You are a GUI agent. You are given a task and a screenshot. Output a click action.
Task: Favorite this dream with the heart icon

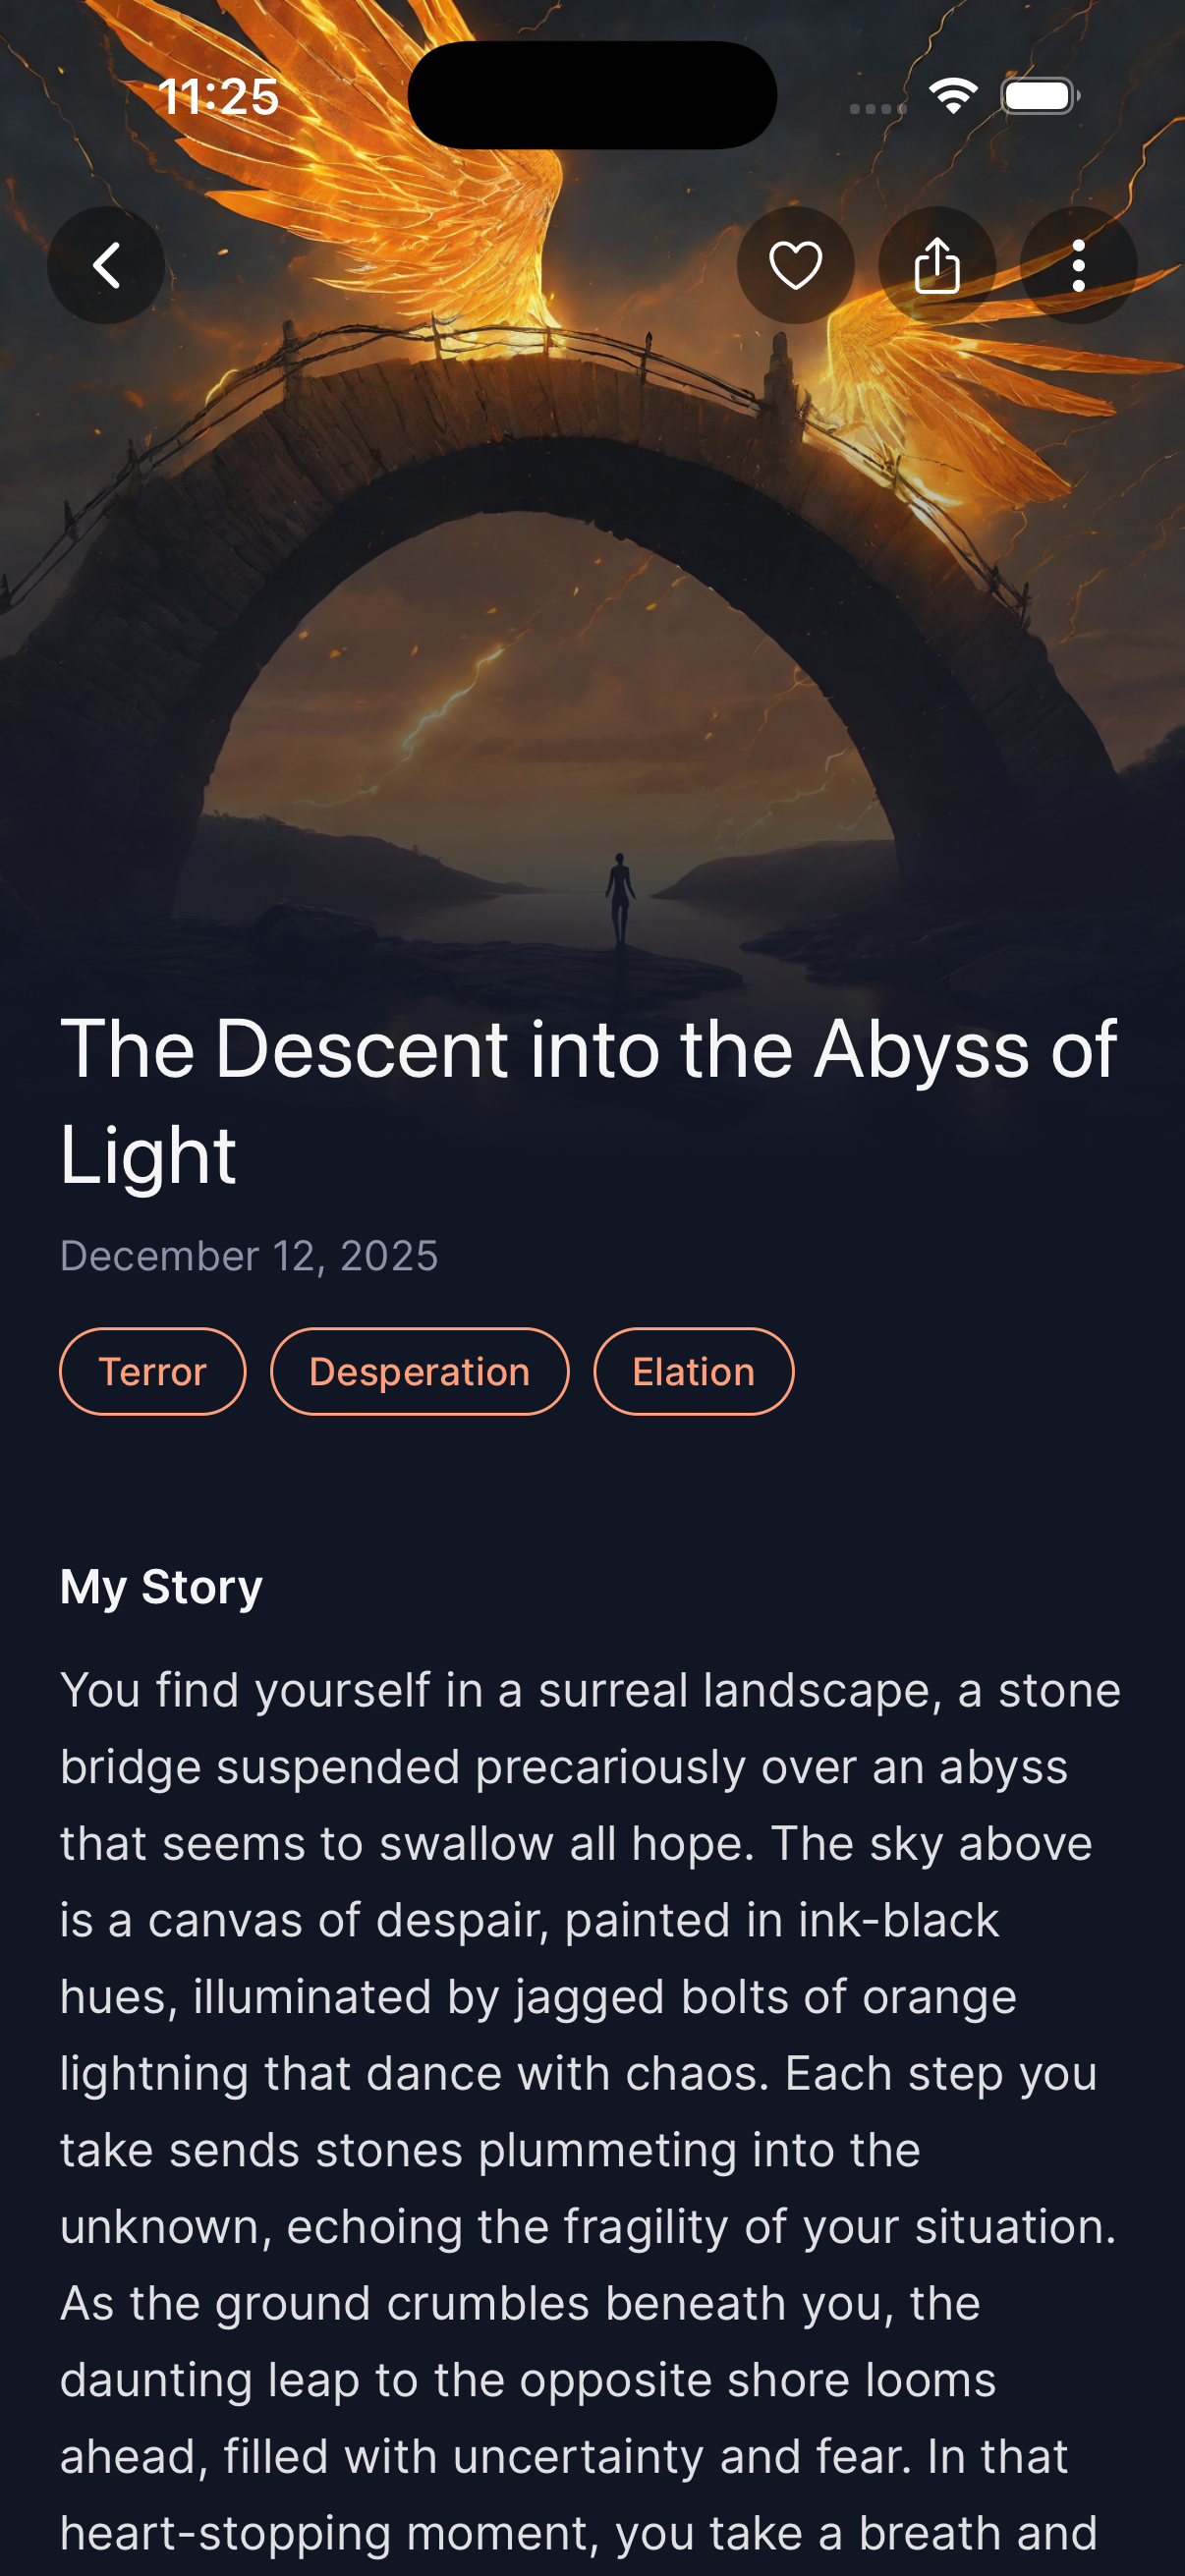pyautogui.click(x=795, y=265)
